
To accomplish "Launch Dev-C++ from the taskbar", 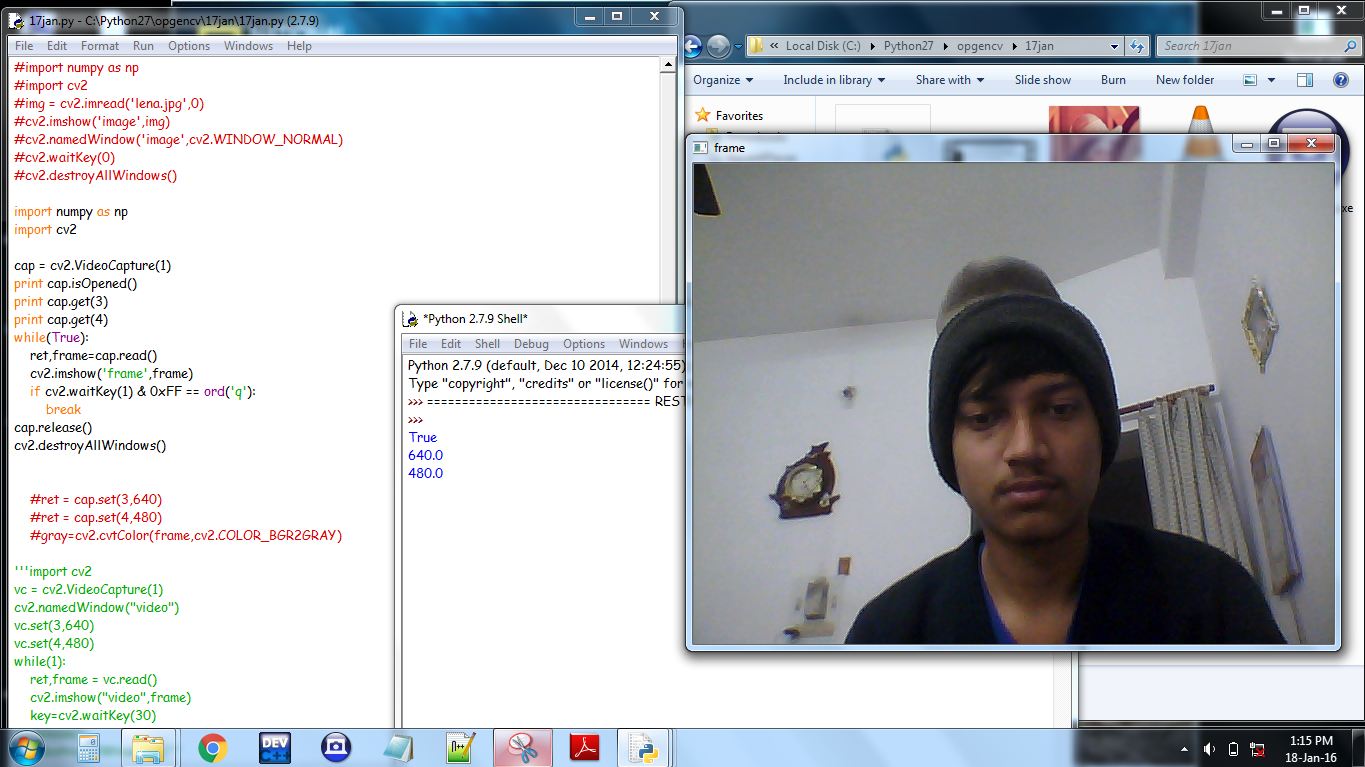I will [x=274, y=747].
